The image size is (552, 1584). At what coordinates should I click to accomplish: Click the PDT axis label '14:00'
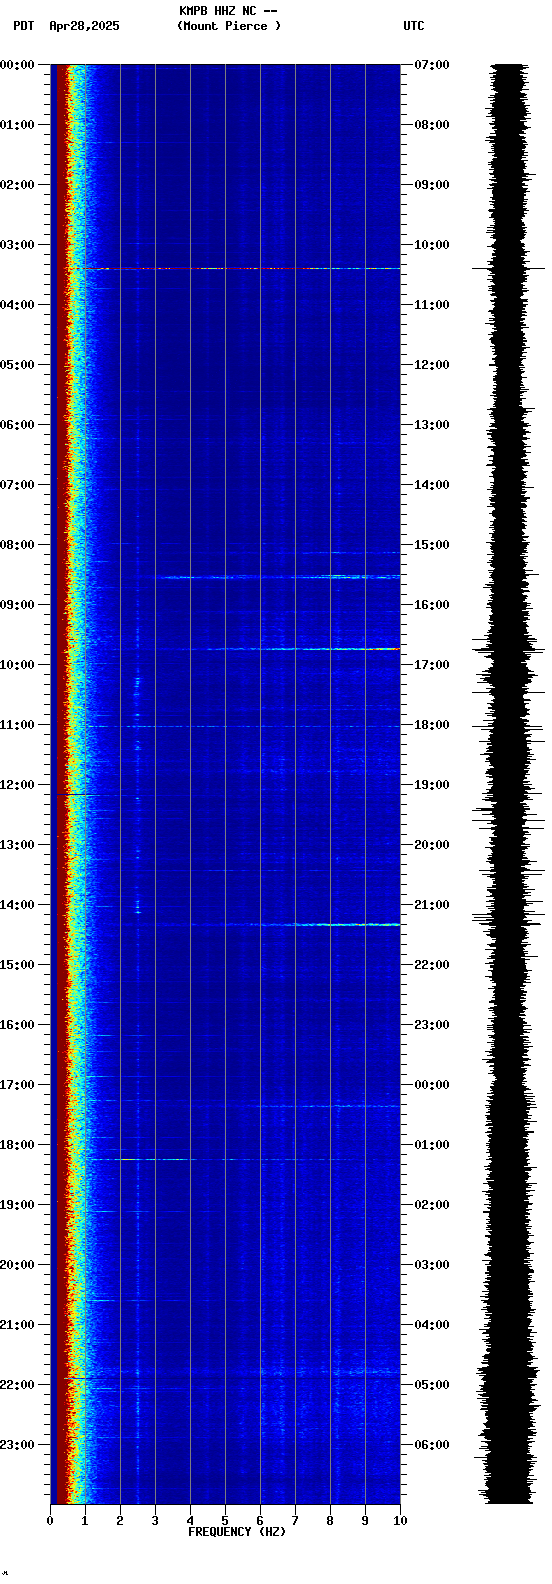pyautogui.click(x=17, y=905)
